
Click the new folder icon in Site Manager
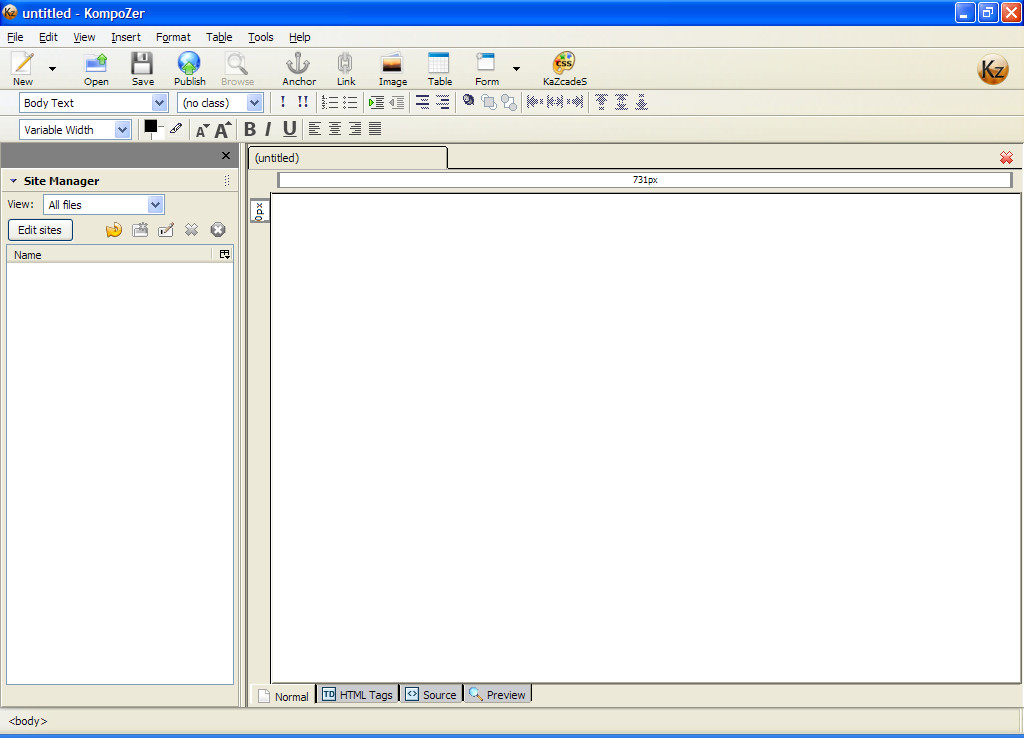coord(140,230)
